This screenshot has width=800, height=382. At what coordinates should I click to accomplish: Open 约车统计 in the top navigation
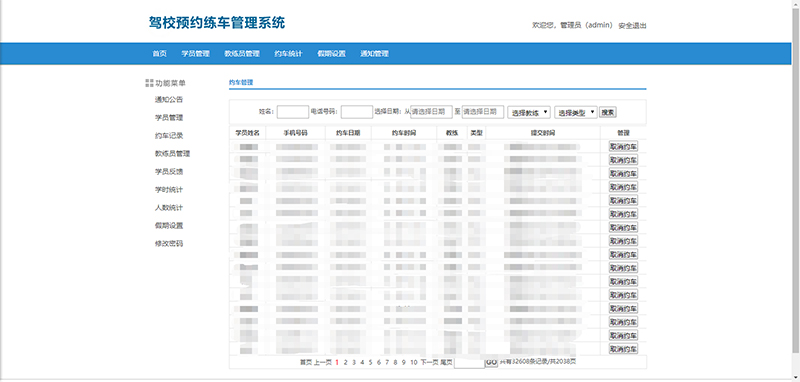[288, 54]
